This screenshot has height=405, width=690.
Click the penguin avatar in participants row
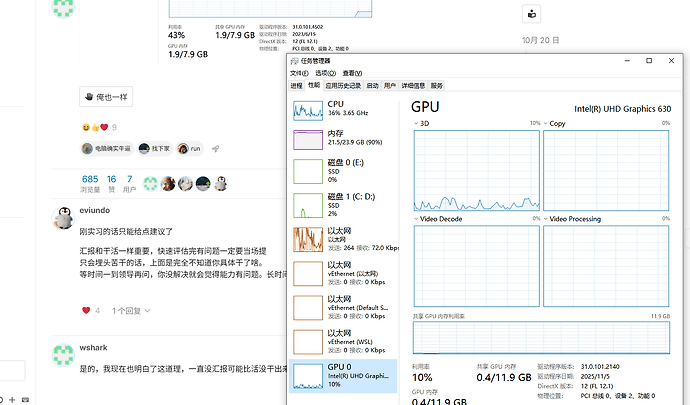220,184
